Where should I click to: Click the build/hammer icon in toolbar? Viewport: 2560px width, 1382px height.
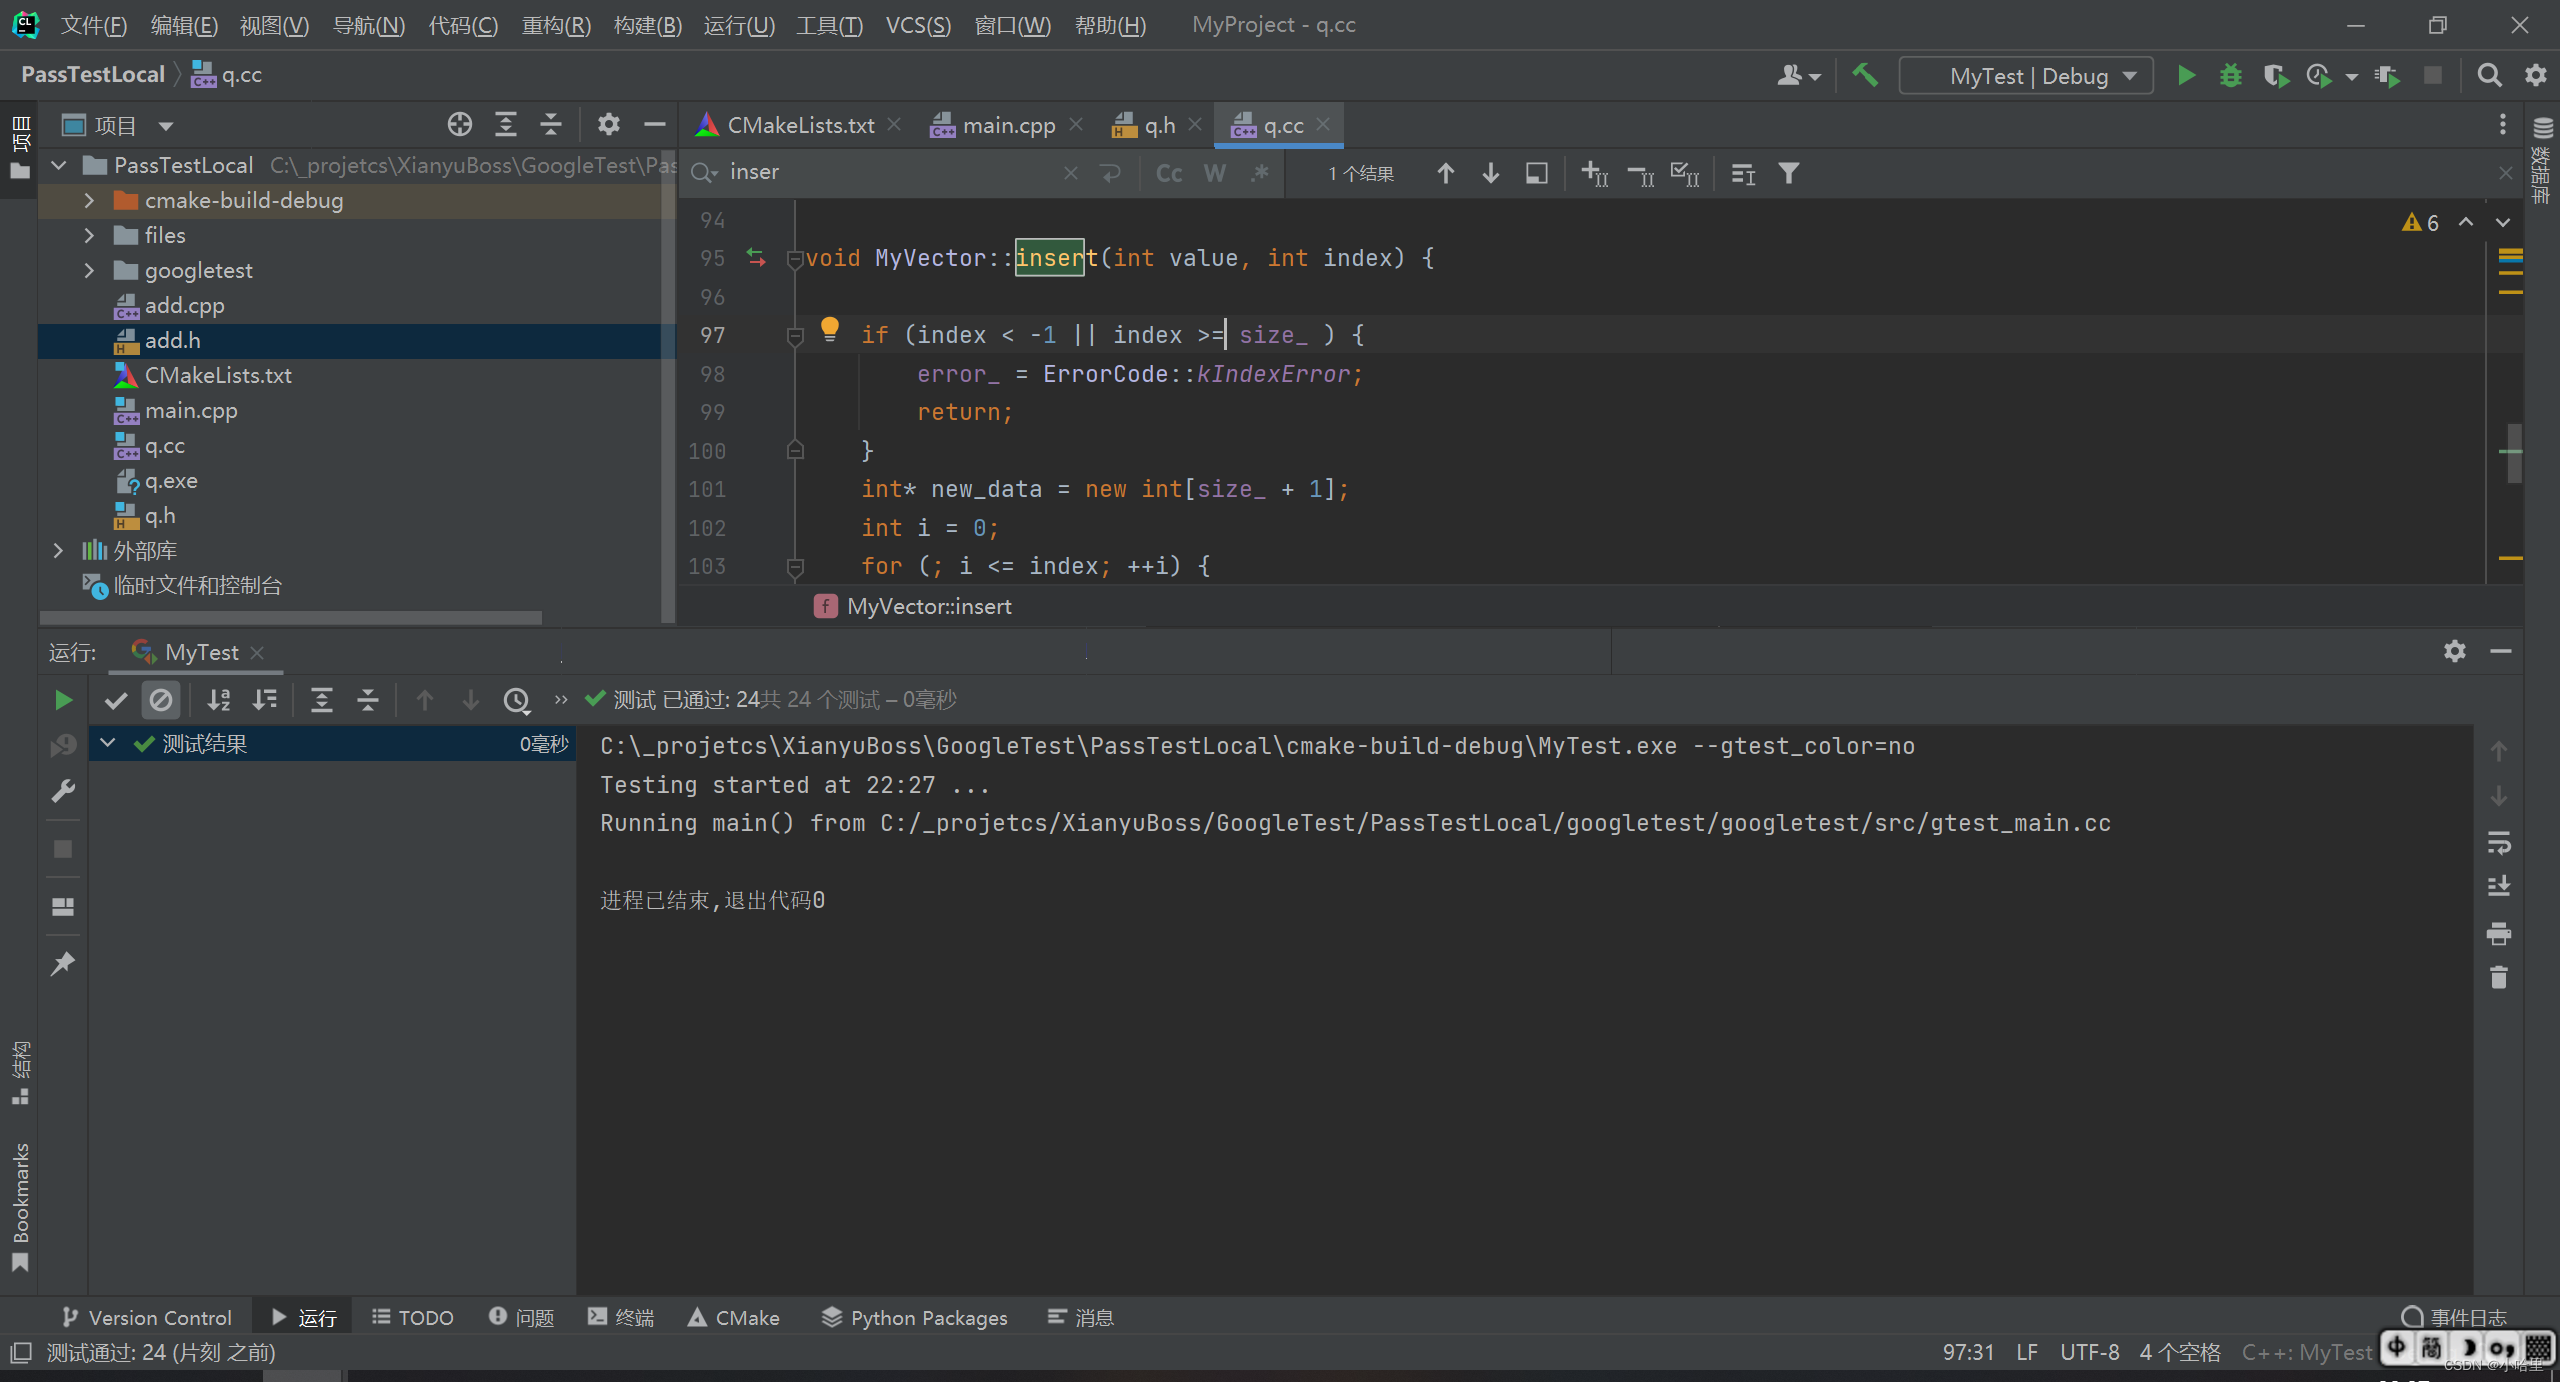[1868, 75]
